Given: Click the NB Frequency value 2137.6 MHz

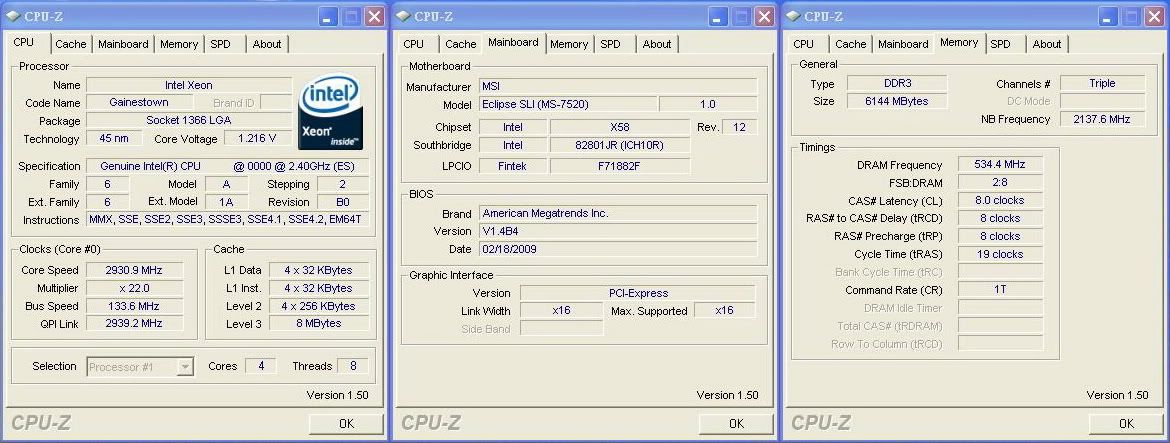Looking at the screenshot, I should click(1102, 119).
